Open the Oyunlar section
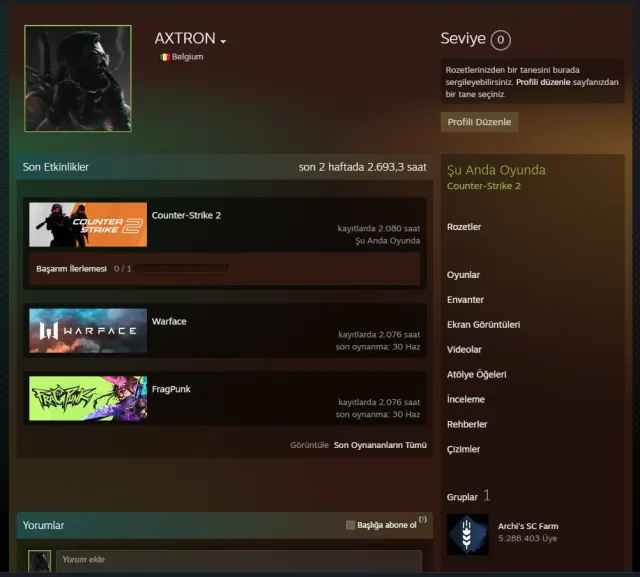Image resolution: width=640 pixels, height=577 pixels. click(x=463, y=275)
